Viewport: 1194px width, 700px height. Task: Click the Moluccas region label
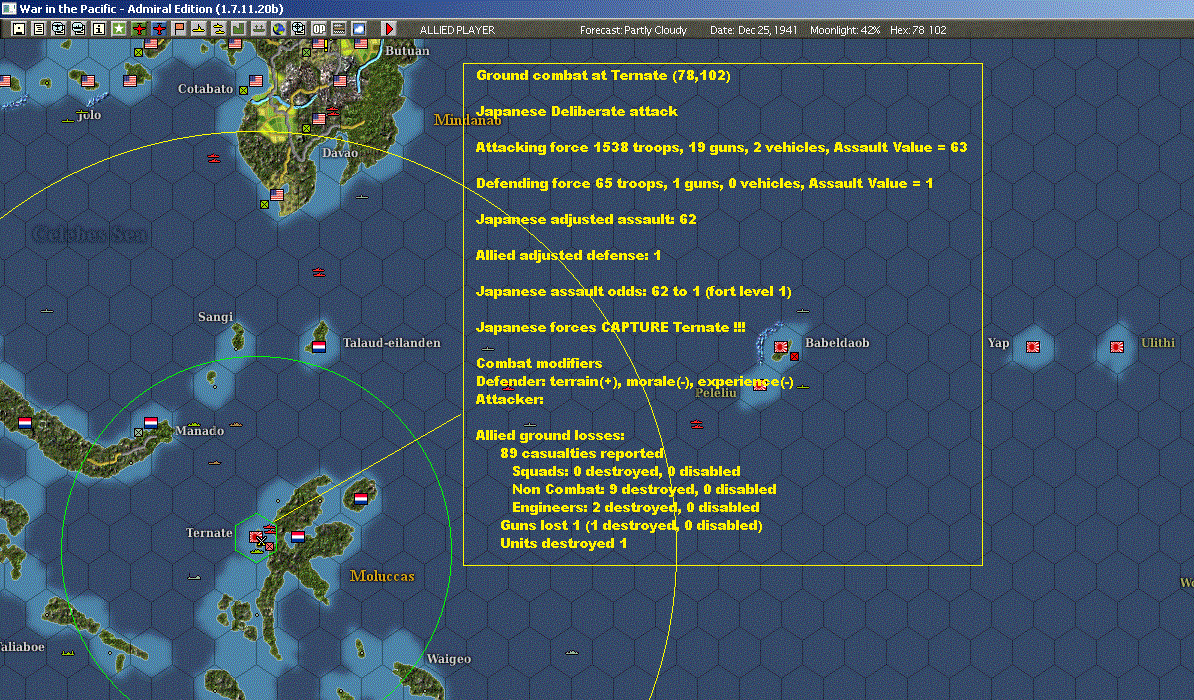point(382,576)
